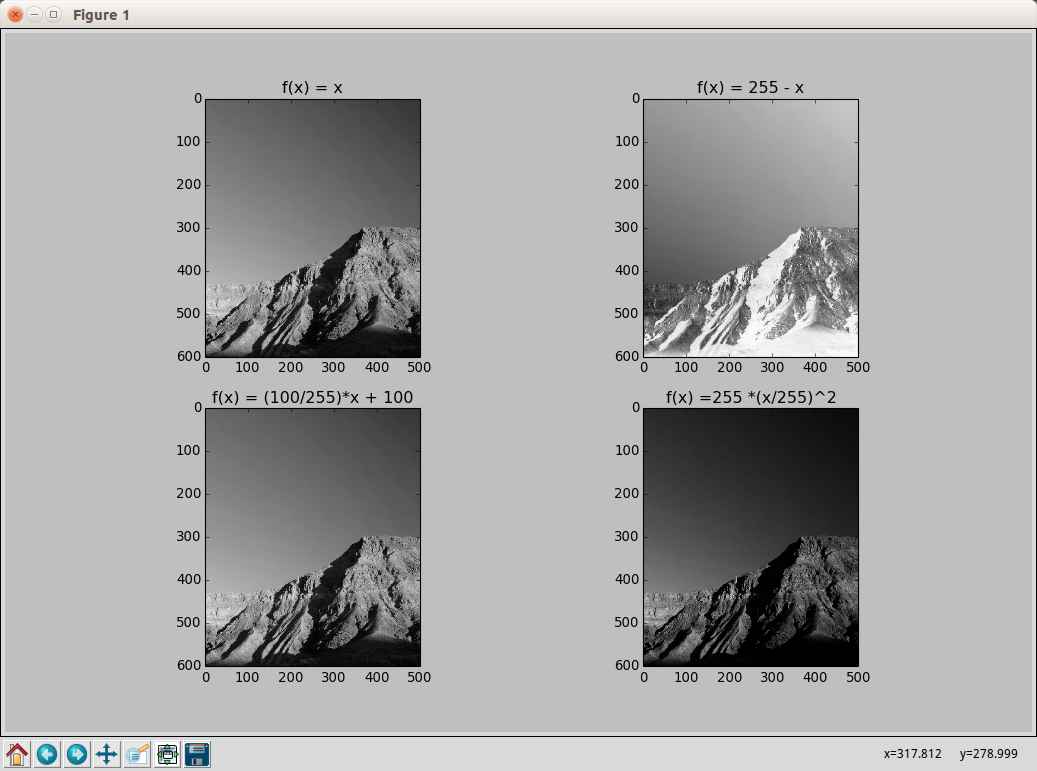Click the title f(x) = (100/255)*x + 100

click(x=312, y=397)
